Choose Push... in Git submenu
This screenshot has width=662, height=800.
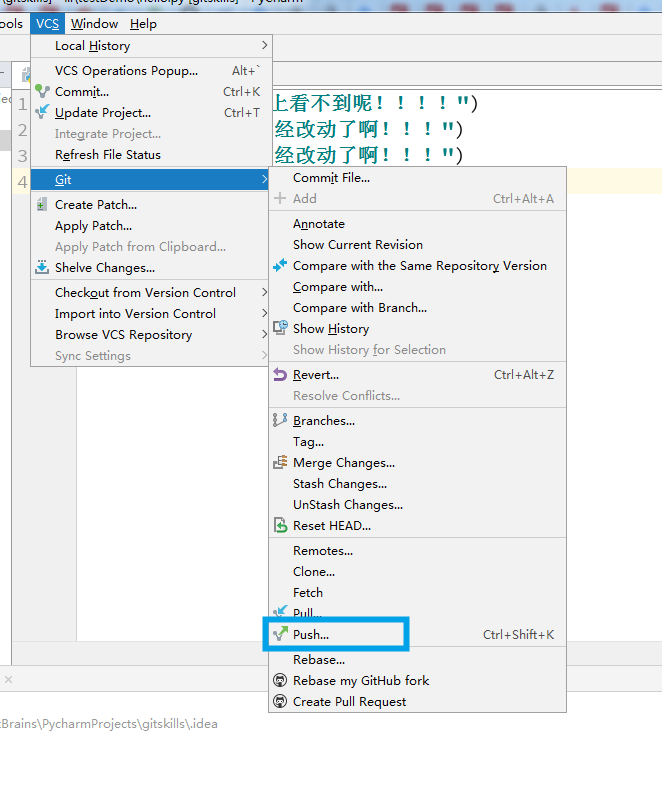(417, 634)
